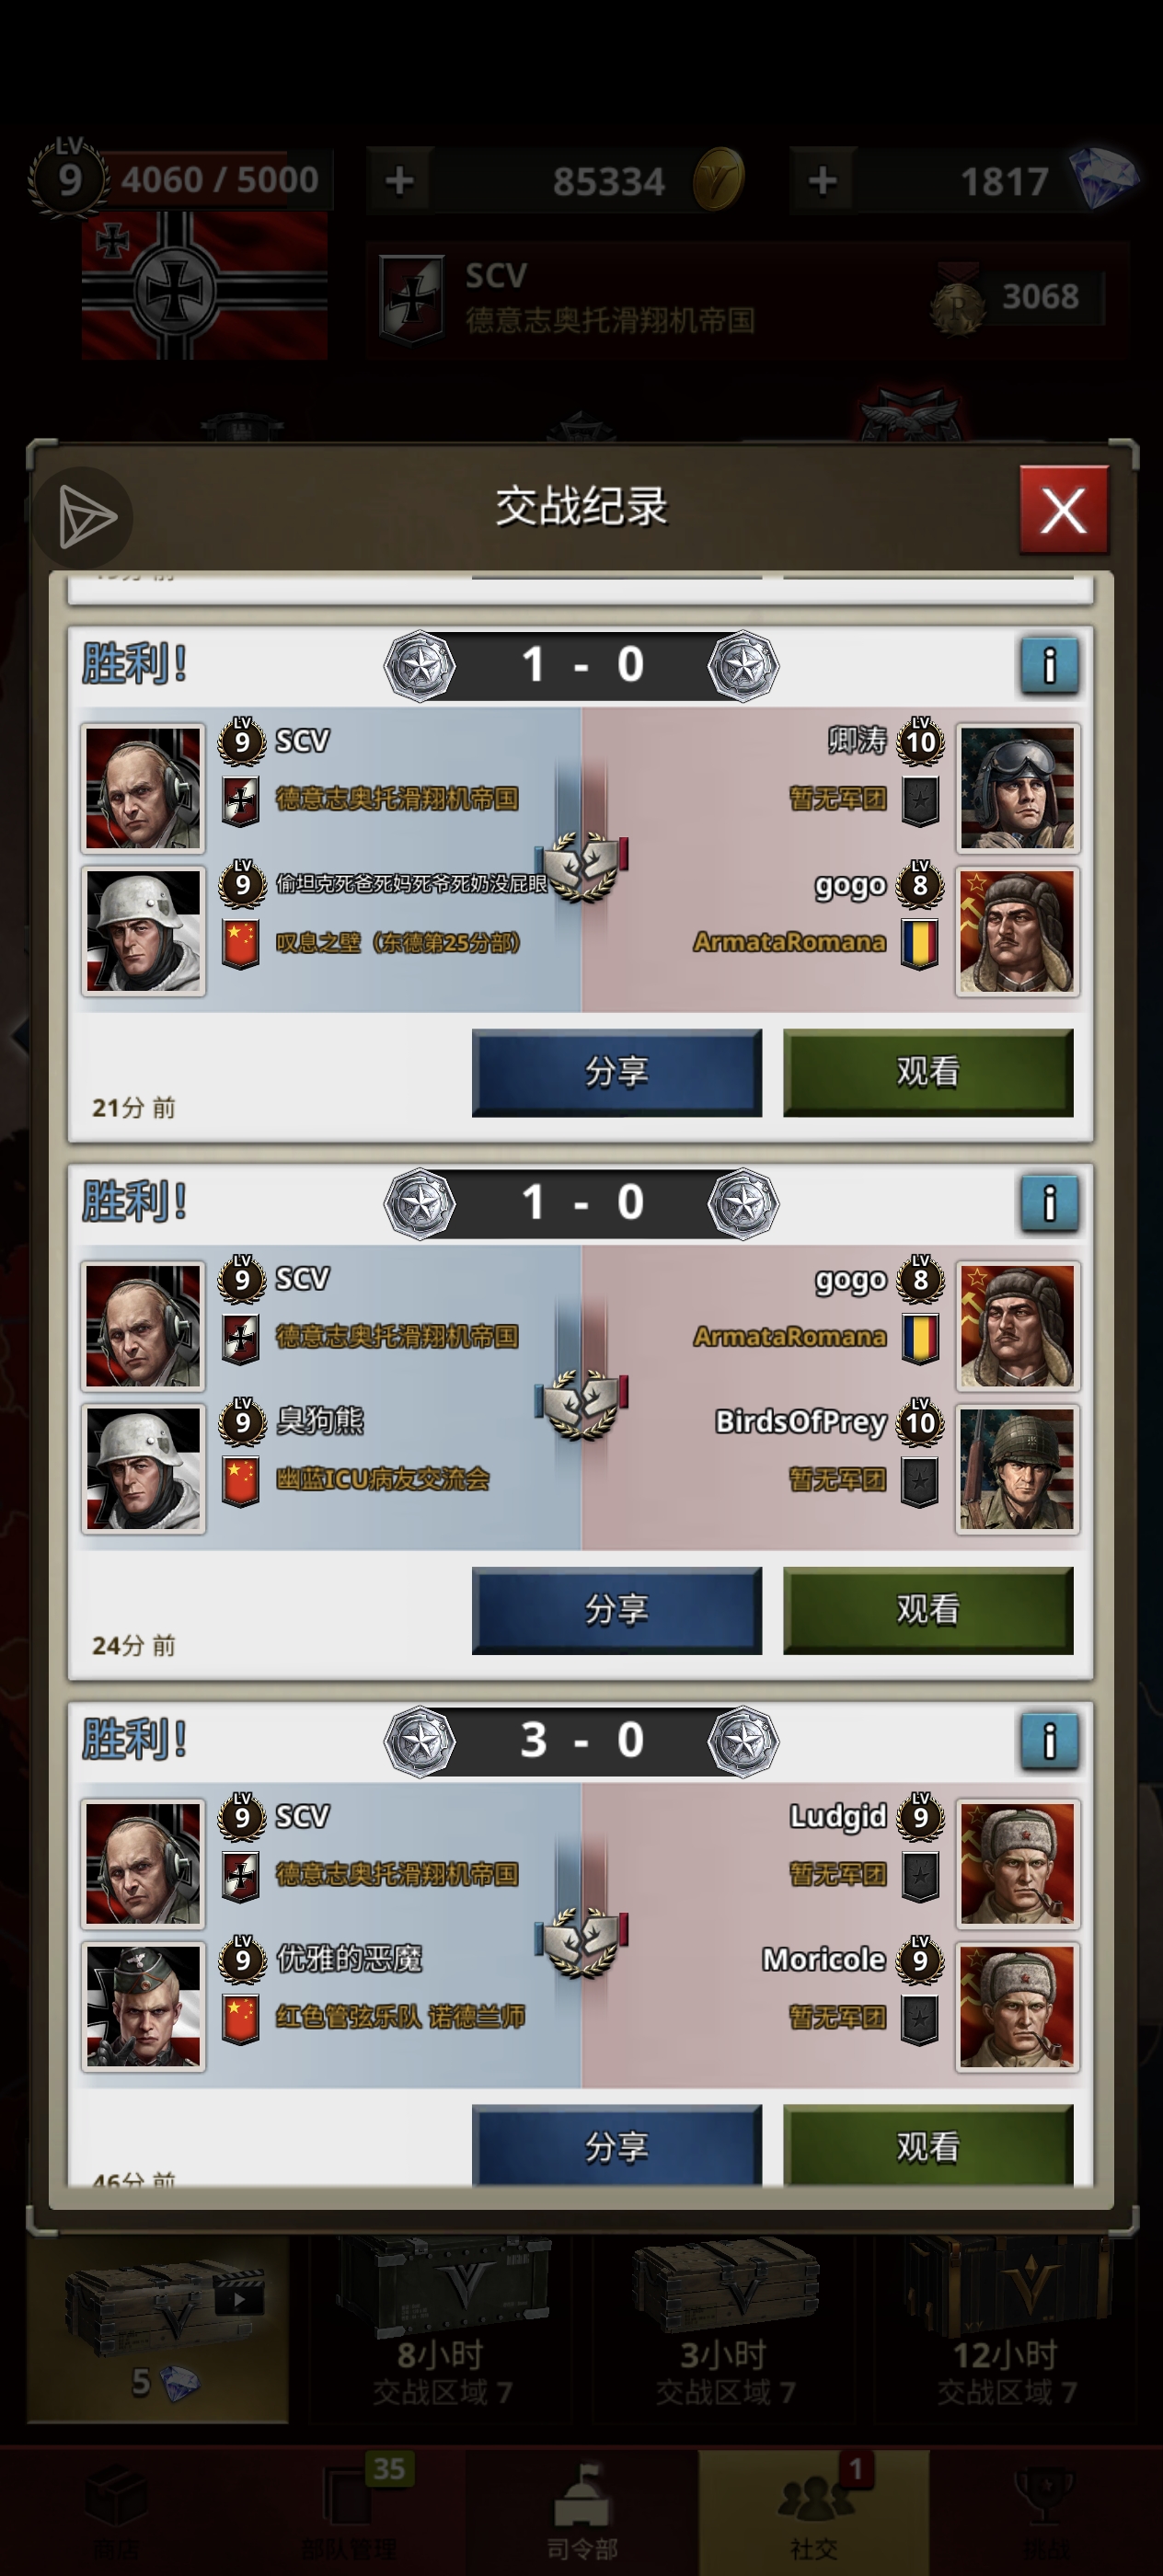Open info icon for the 3 - 0 battle
1163x2576 pixels.
1049,1741
